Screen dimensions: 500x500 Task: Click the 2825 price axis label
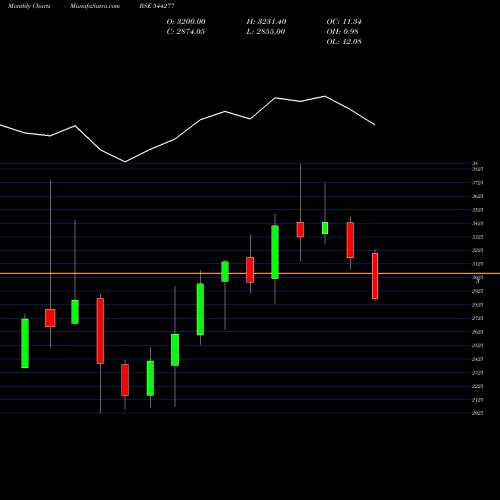(x=478, y=305)
